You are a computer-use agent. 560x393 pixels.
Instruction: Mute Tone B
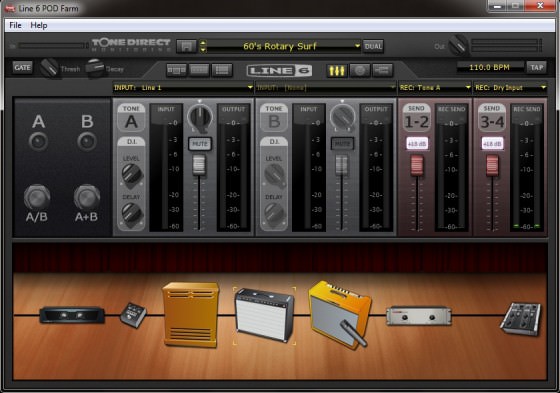tap(342, 144)
